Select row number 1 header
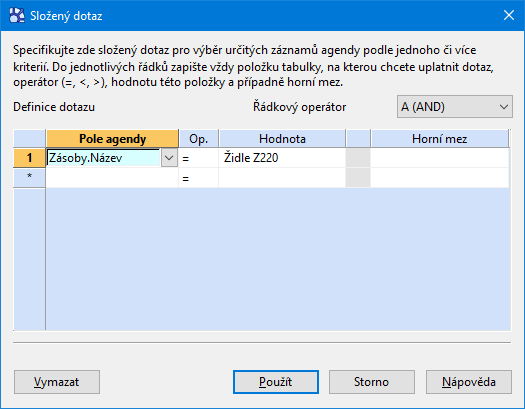This screenshot has height=409, width=525. [x=29, y=158]
